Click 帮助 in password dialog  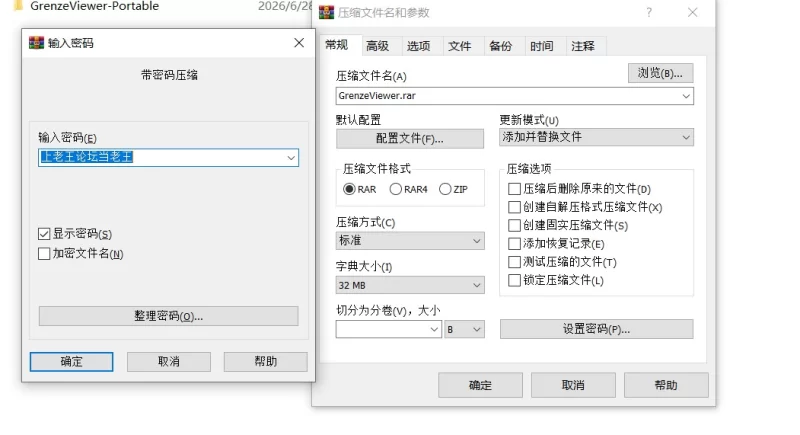pyautogui.click(x=265, y=362)
